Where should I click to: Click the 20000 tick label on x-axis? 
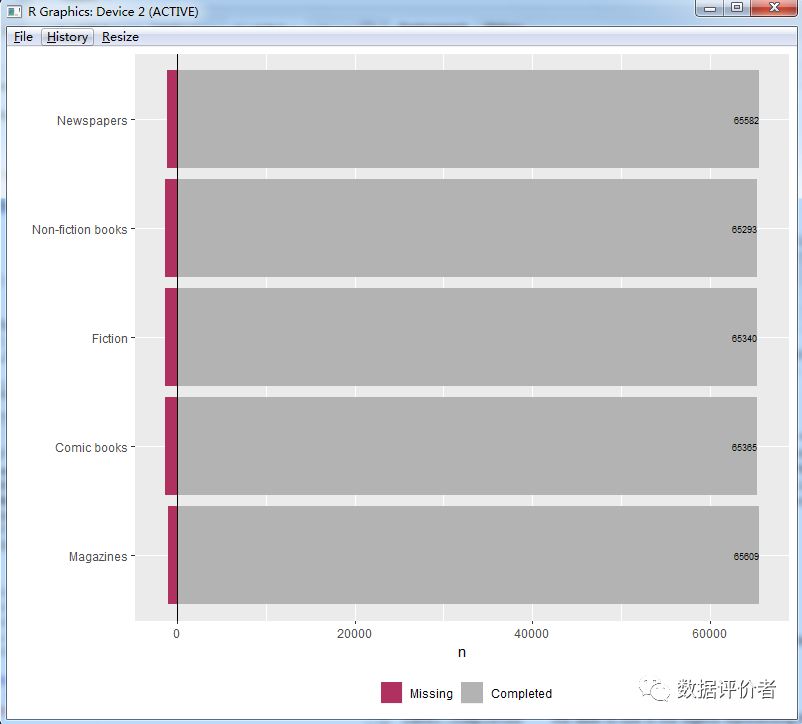click(x=354, y=634)
